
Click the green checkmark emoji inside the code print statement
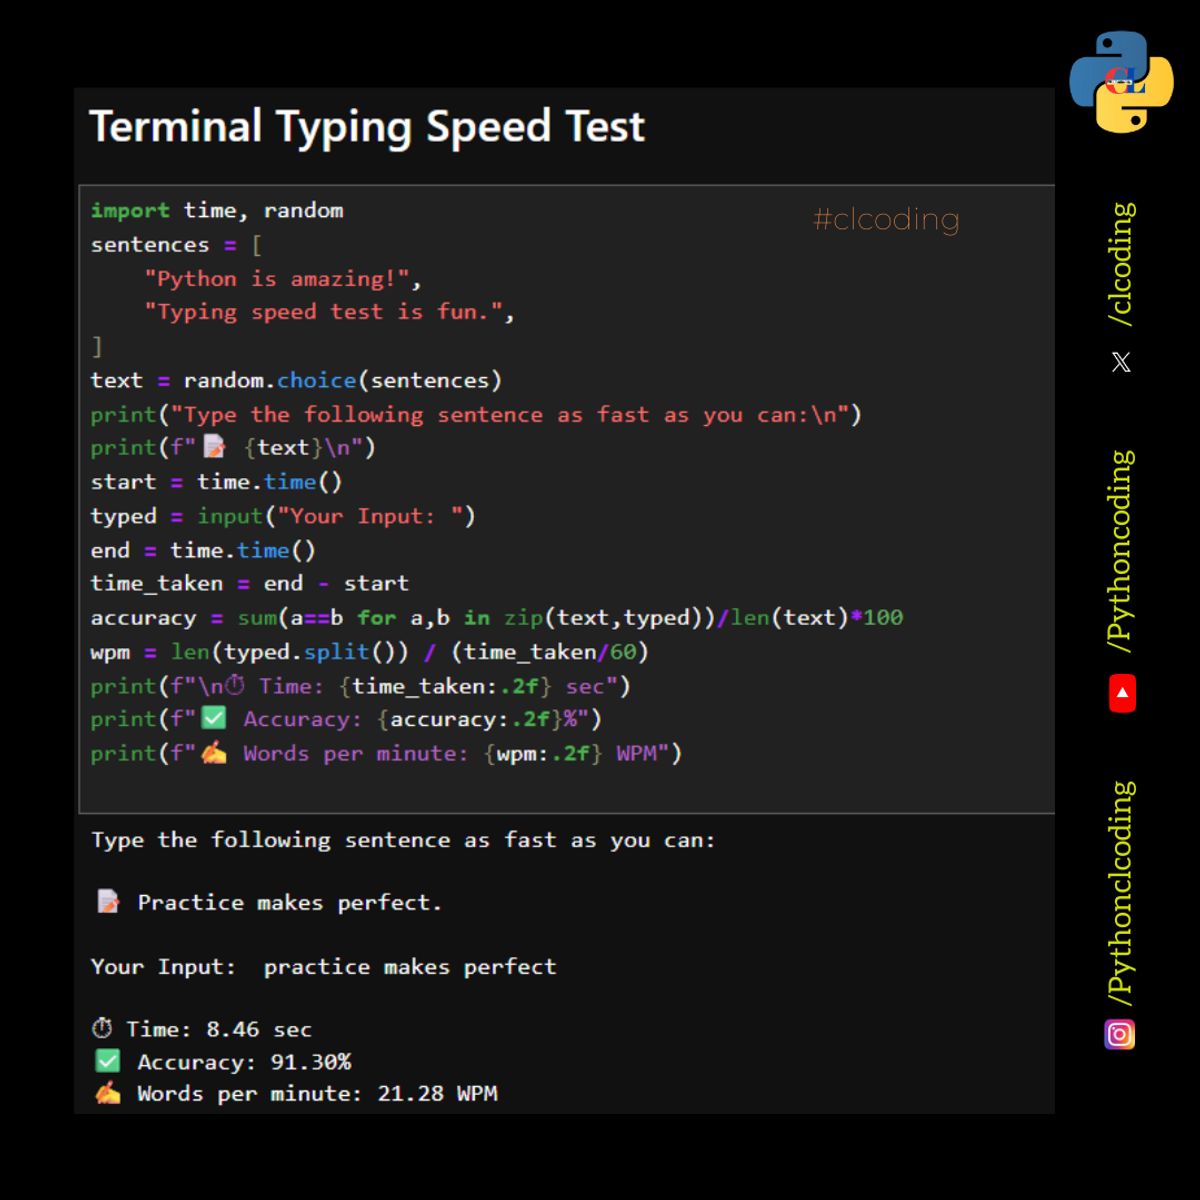[x=214, y=719]
